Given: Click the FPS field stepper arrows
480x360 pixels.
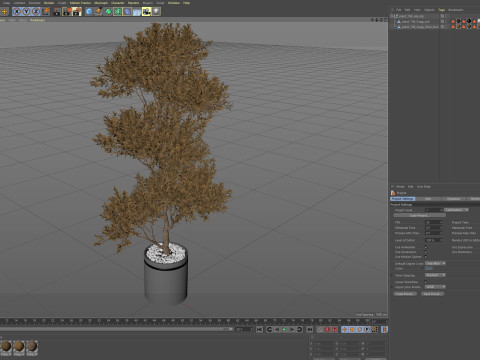Looking at the screenshot, I should [441, 222].
